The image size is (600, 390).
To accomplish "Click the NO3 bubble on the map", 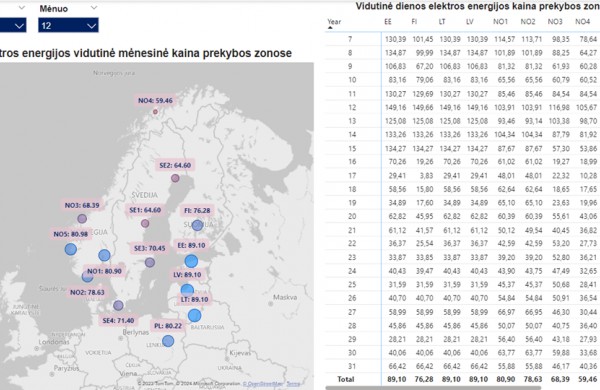I will tap(82, 219).
